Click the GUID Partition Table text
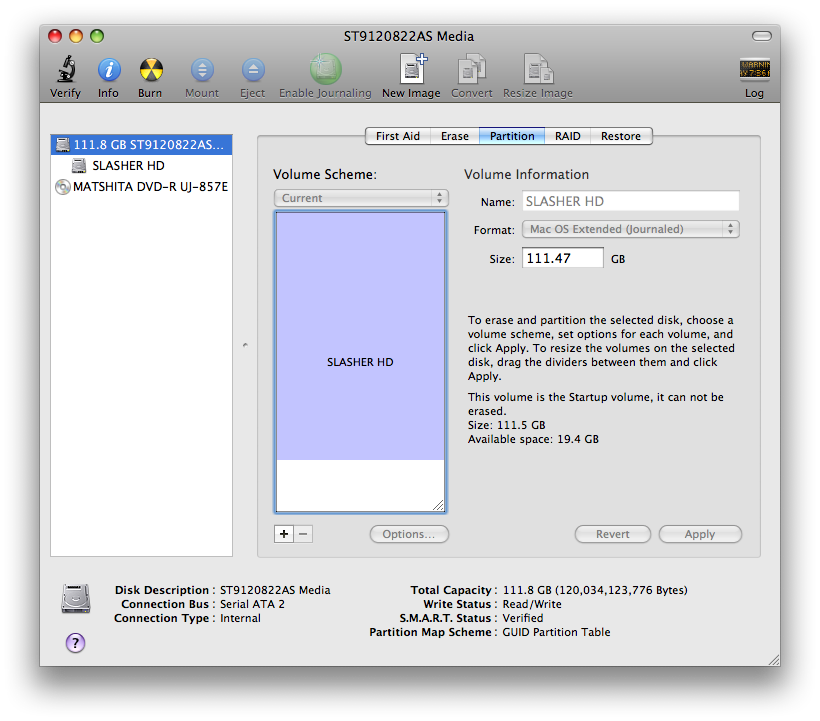The image size is (820, 721). [x=556, y=632]
